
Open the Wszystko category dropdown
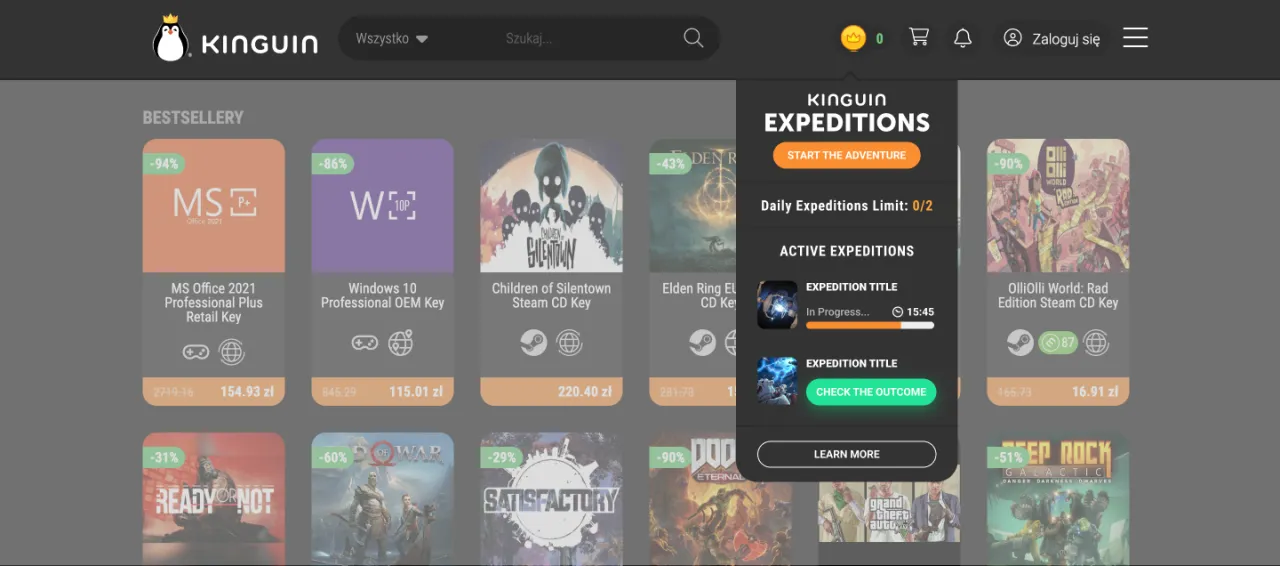pyautogui.click(x=392, y=39)
